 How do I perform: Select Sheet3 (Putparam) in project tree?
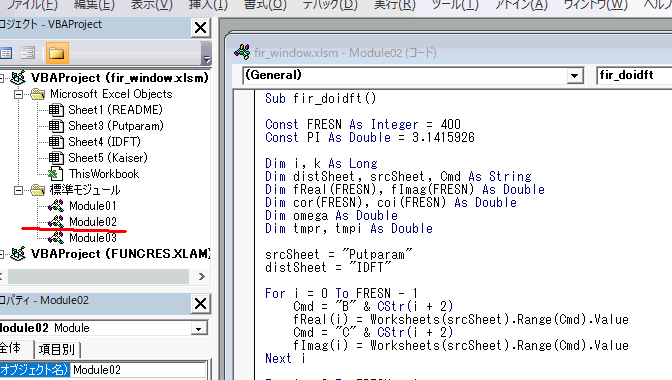click(116, 126)
